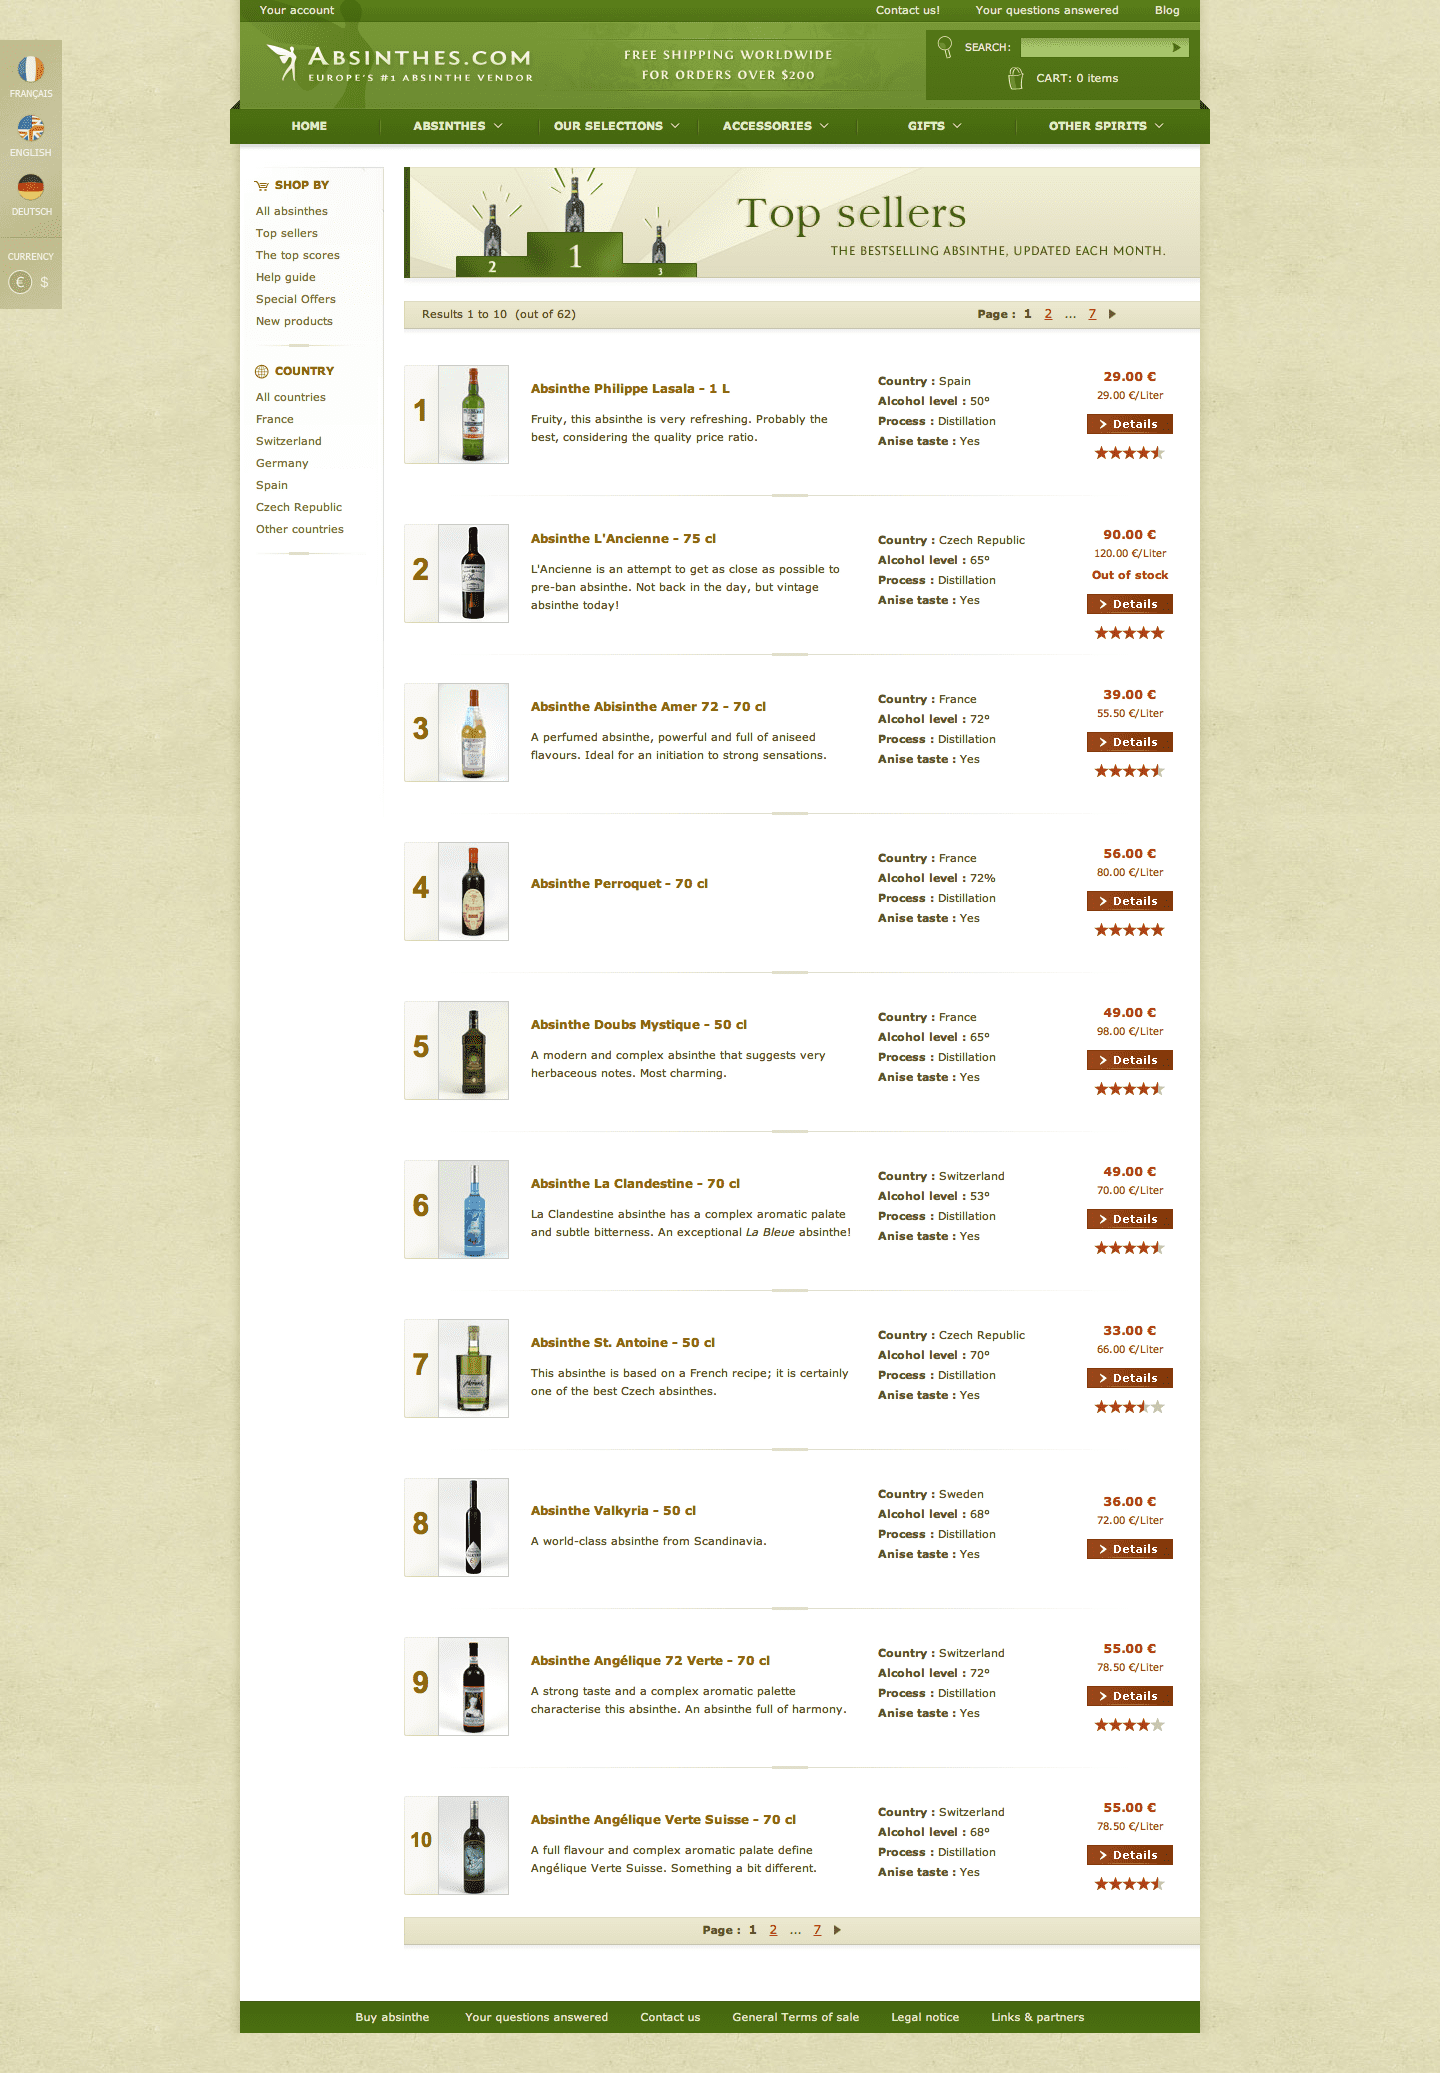
Task: Submit search with the arrow icon
Action: pos(1177,47)
